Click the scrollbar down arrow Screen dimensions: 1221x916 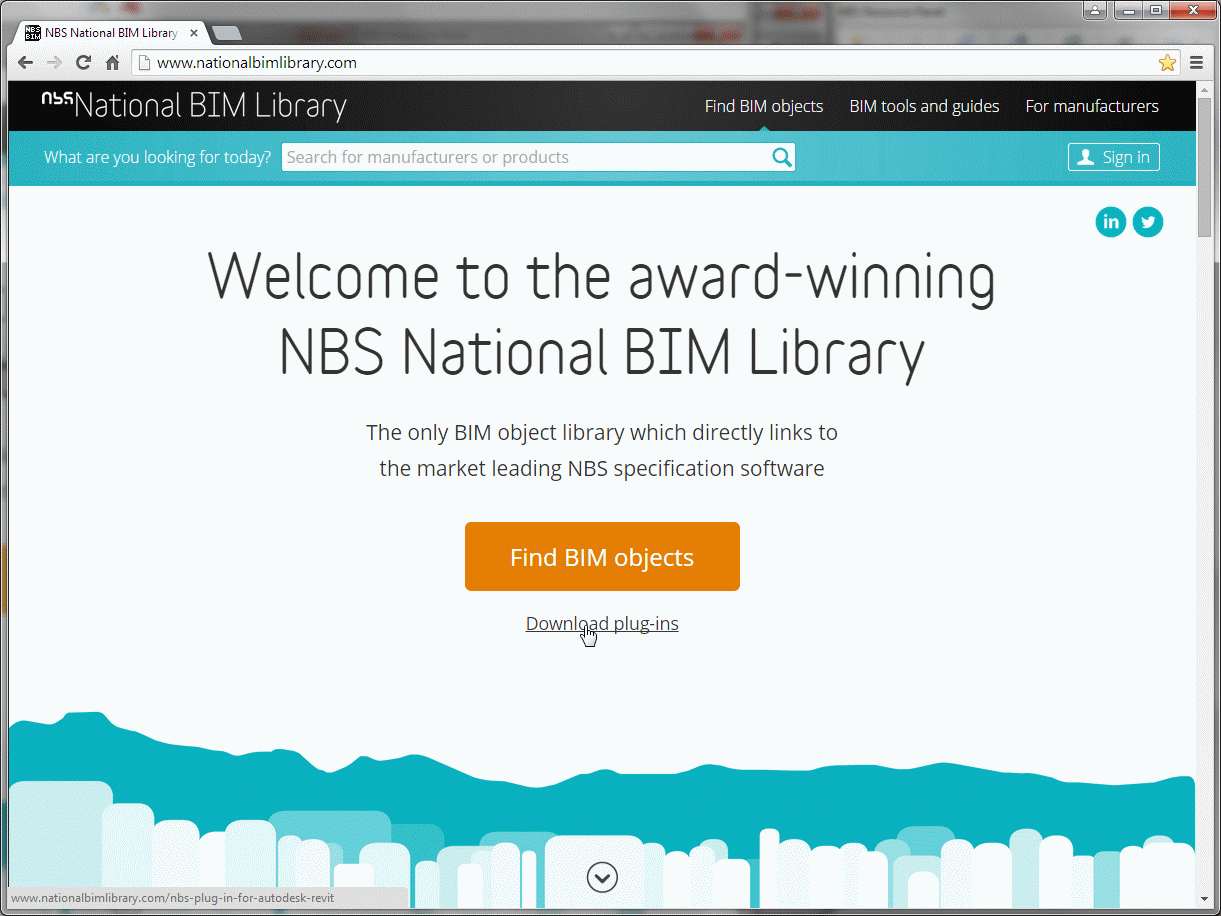tap(1206, 899)
